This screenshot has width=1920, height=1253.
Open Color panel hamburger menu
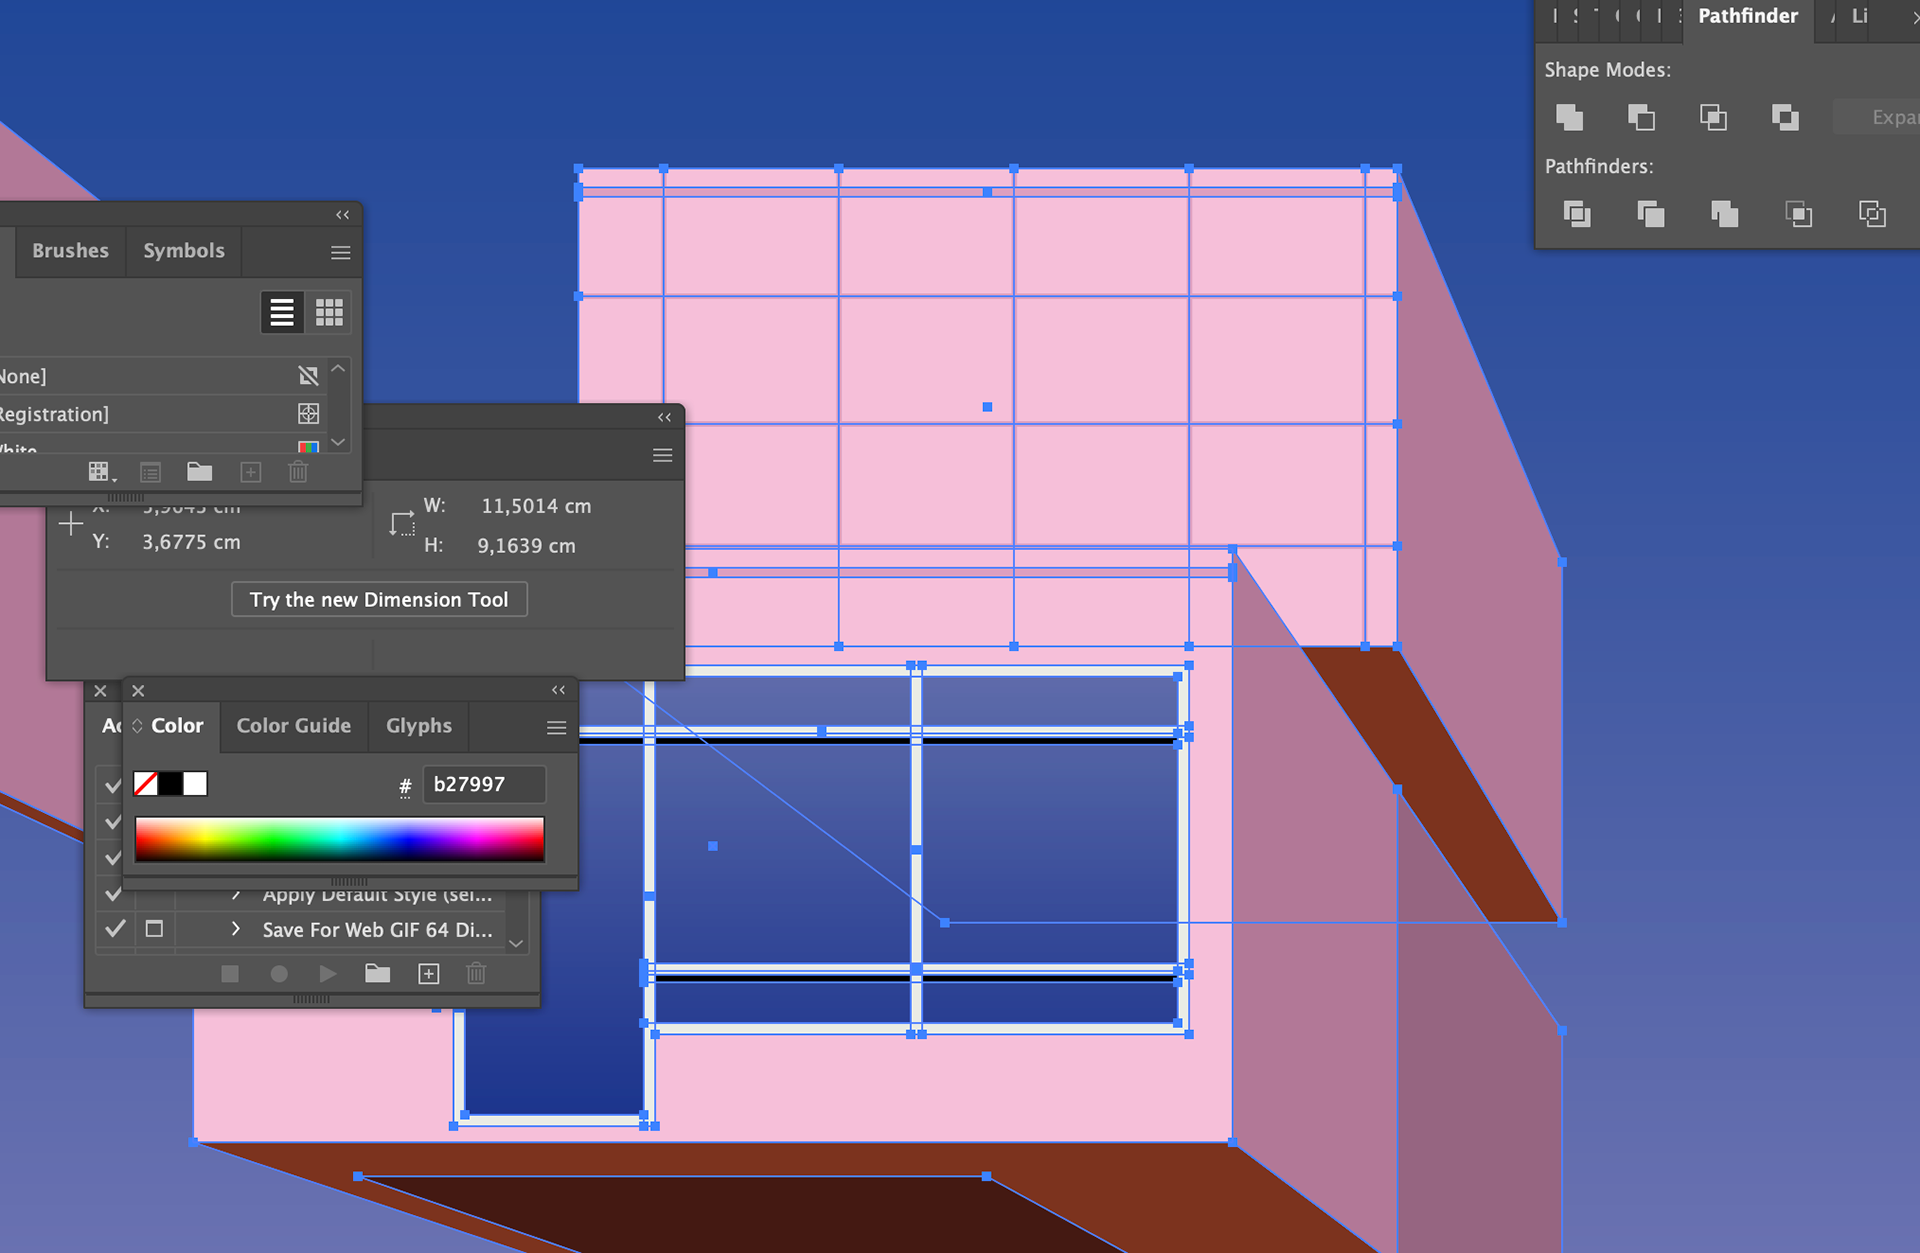556,728
